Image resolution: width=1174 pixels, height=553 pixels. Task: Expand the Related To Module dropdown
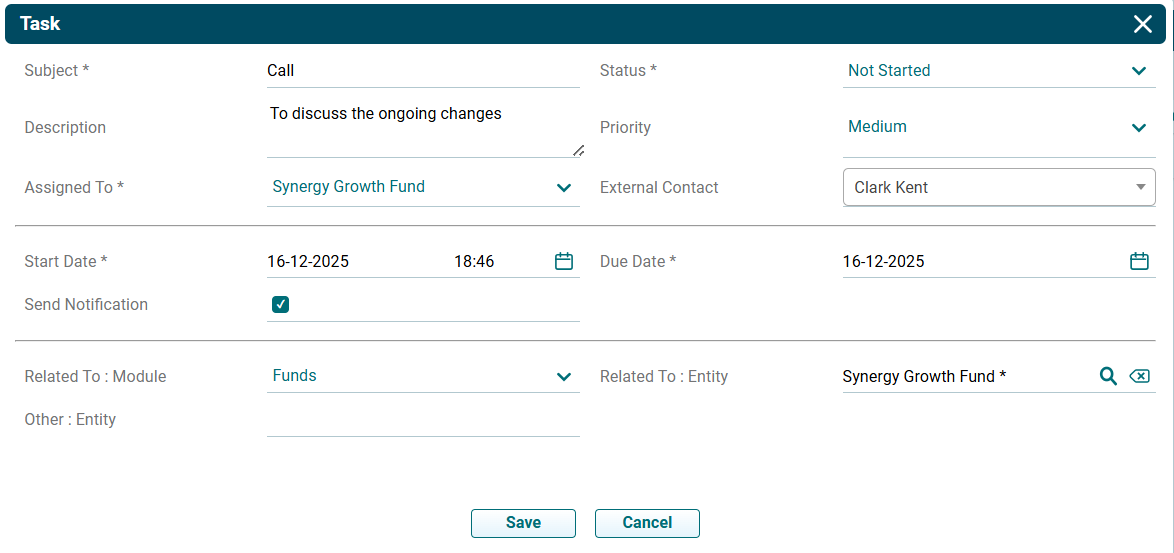click(x=564, y=376)
